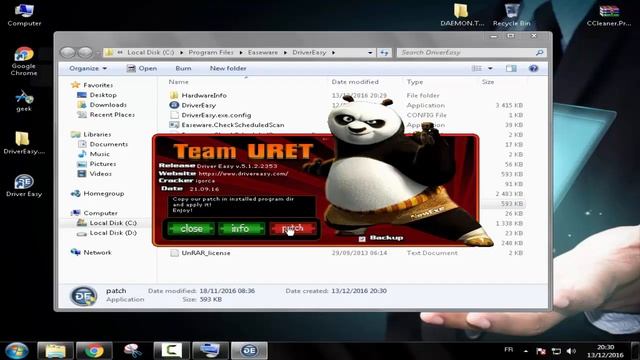Open the CCleaner.Pr... archive on desktop
The width and height of the screenshot is (640, 360).
pyautogui.click(x=609, y=15)
